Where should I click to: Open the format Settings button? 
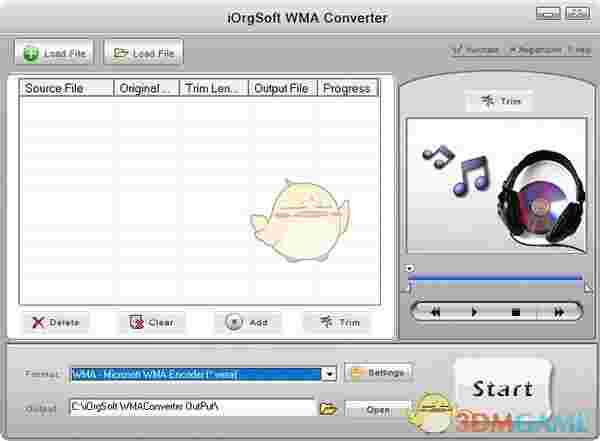pos(378,372)
